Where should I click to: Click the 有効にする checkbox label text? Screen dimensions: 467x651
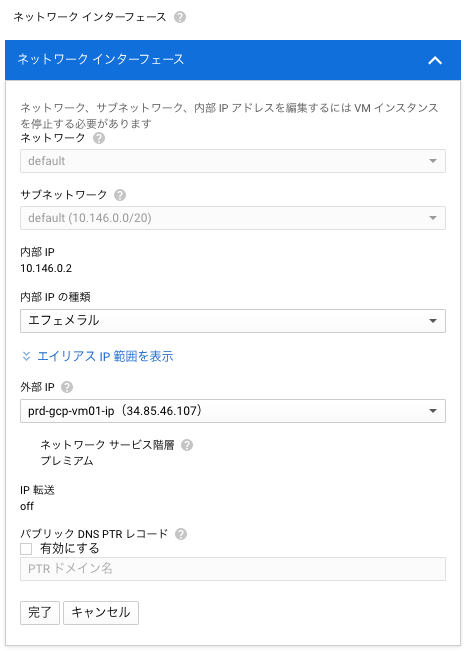coord(70,548)
